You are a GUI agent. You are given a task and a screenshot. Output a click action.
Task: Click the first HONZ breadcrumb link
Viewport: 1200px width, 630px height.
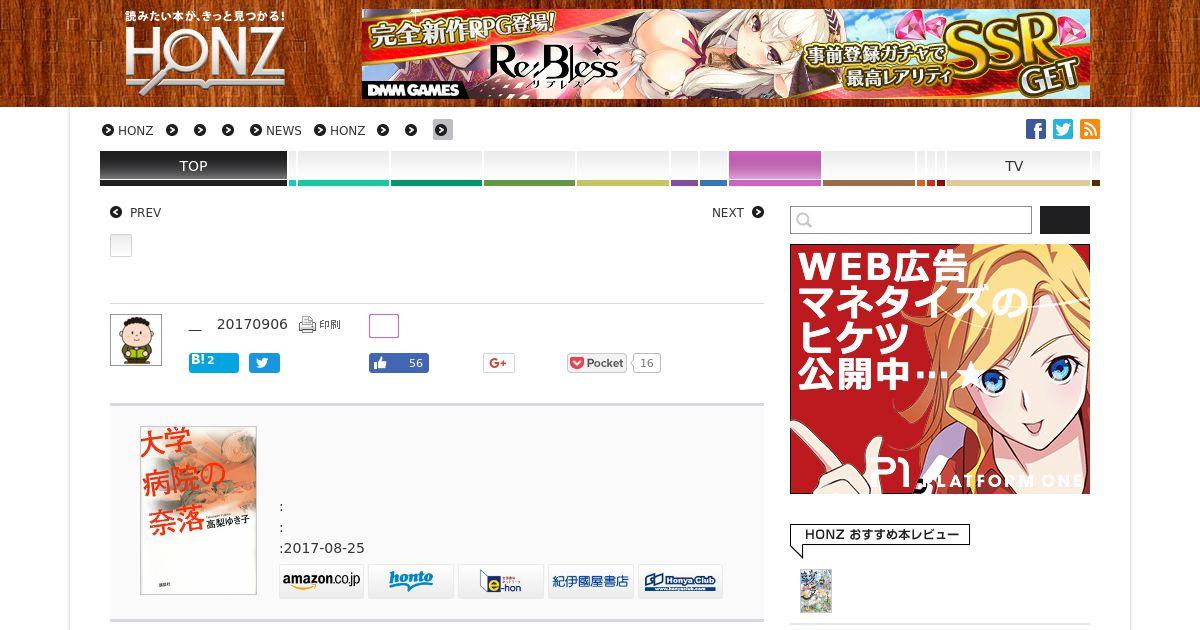tap(128, 130)
